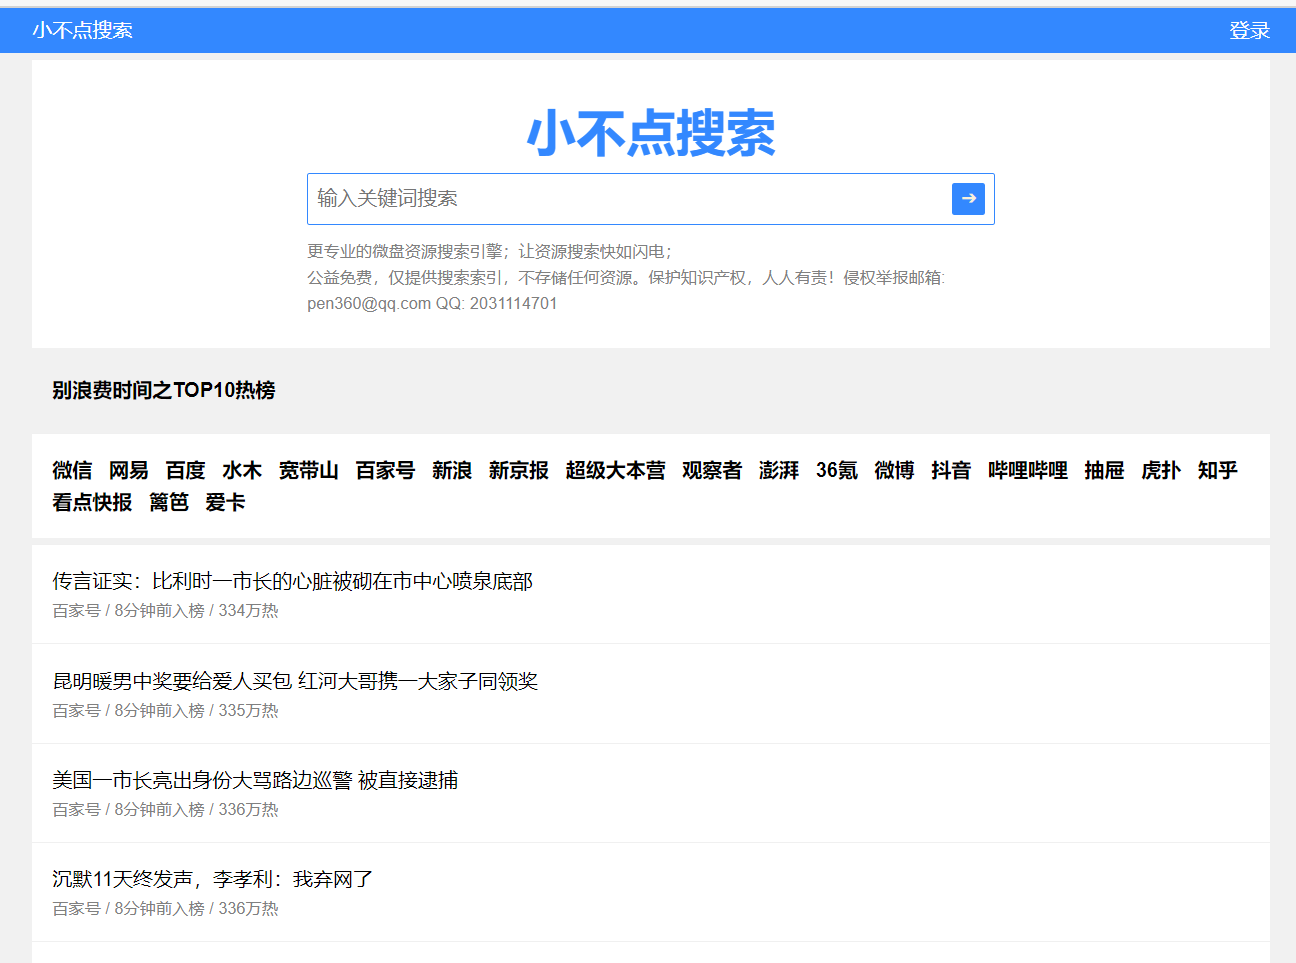The image size is (1296, 963).
Task: Click the large 小不点搜索 logo title
Action: point(651,133)
